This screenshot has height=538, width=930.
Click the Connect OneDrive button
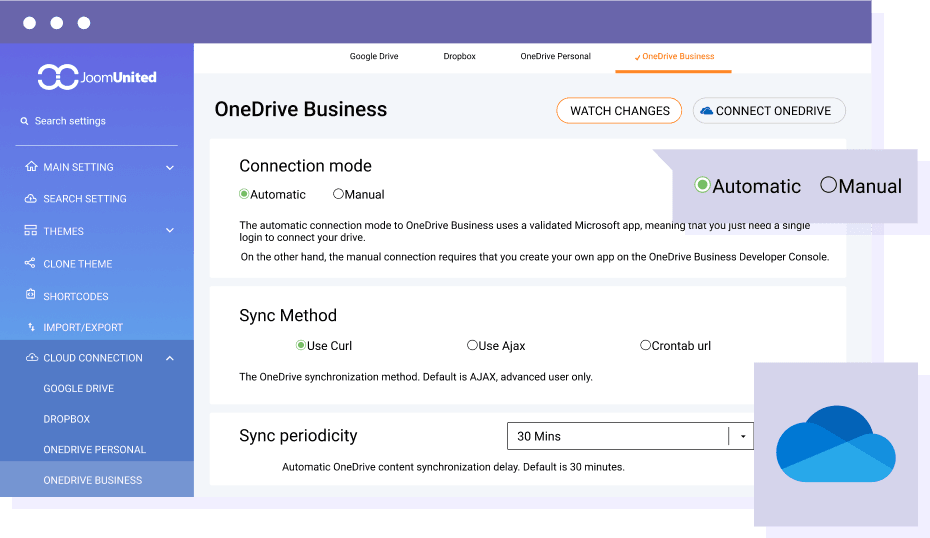pyautogui.click(x=768, y=111)
